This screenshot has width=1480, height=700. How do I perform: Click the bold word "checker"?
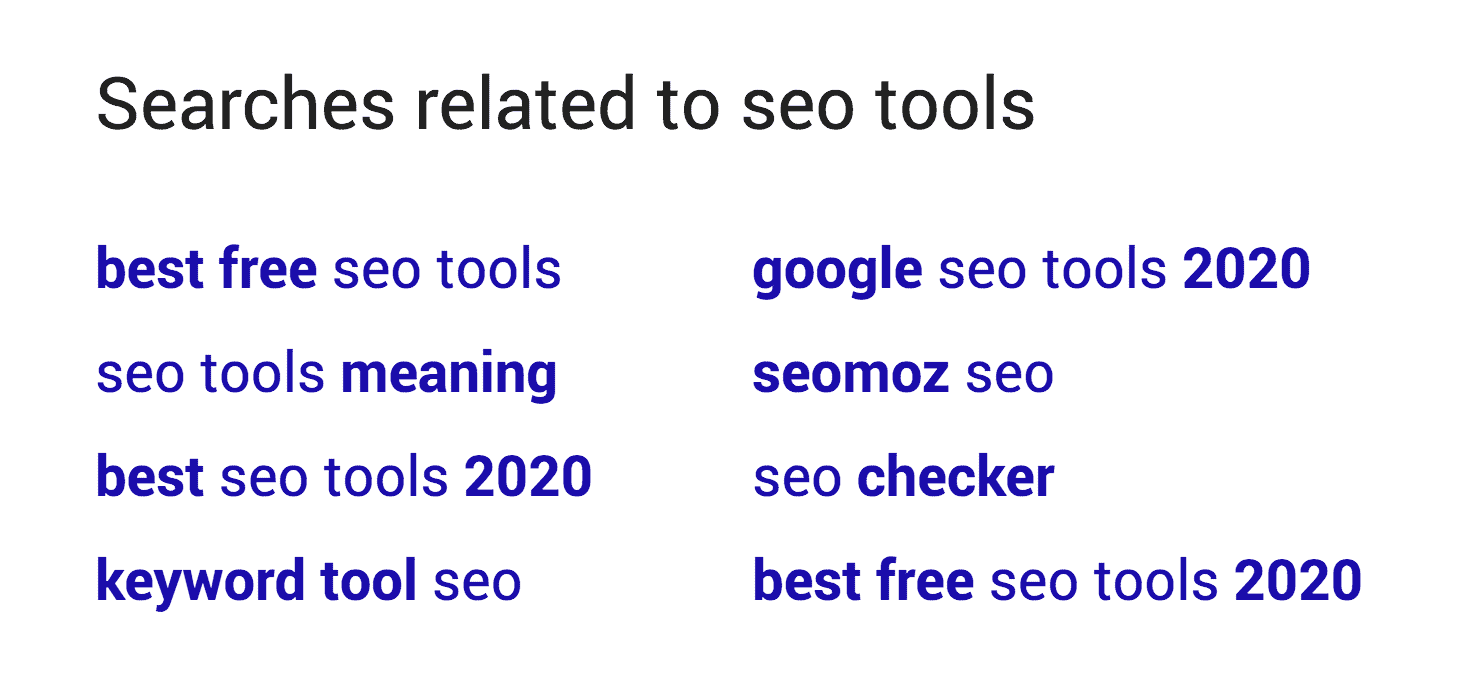(x=956, y=477)
